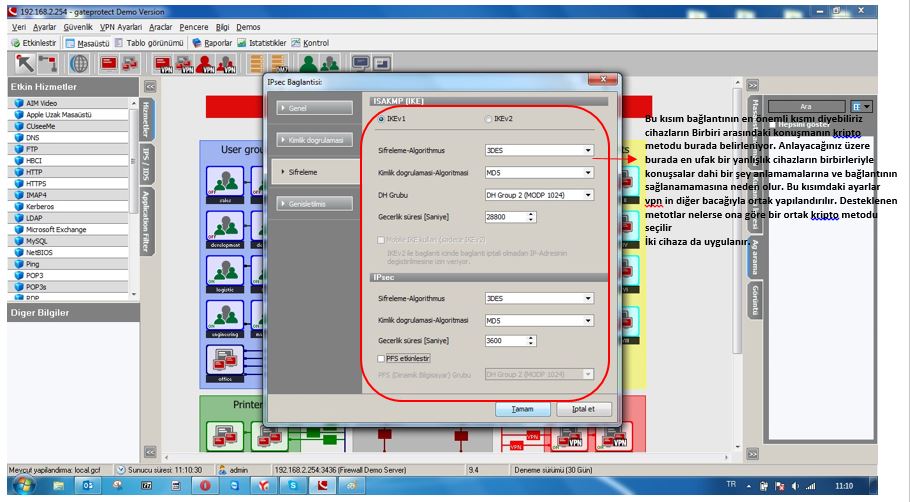Click the Etkinlestir toolbar icon
This screenshot has height=502, width=910.
[34, 43]
